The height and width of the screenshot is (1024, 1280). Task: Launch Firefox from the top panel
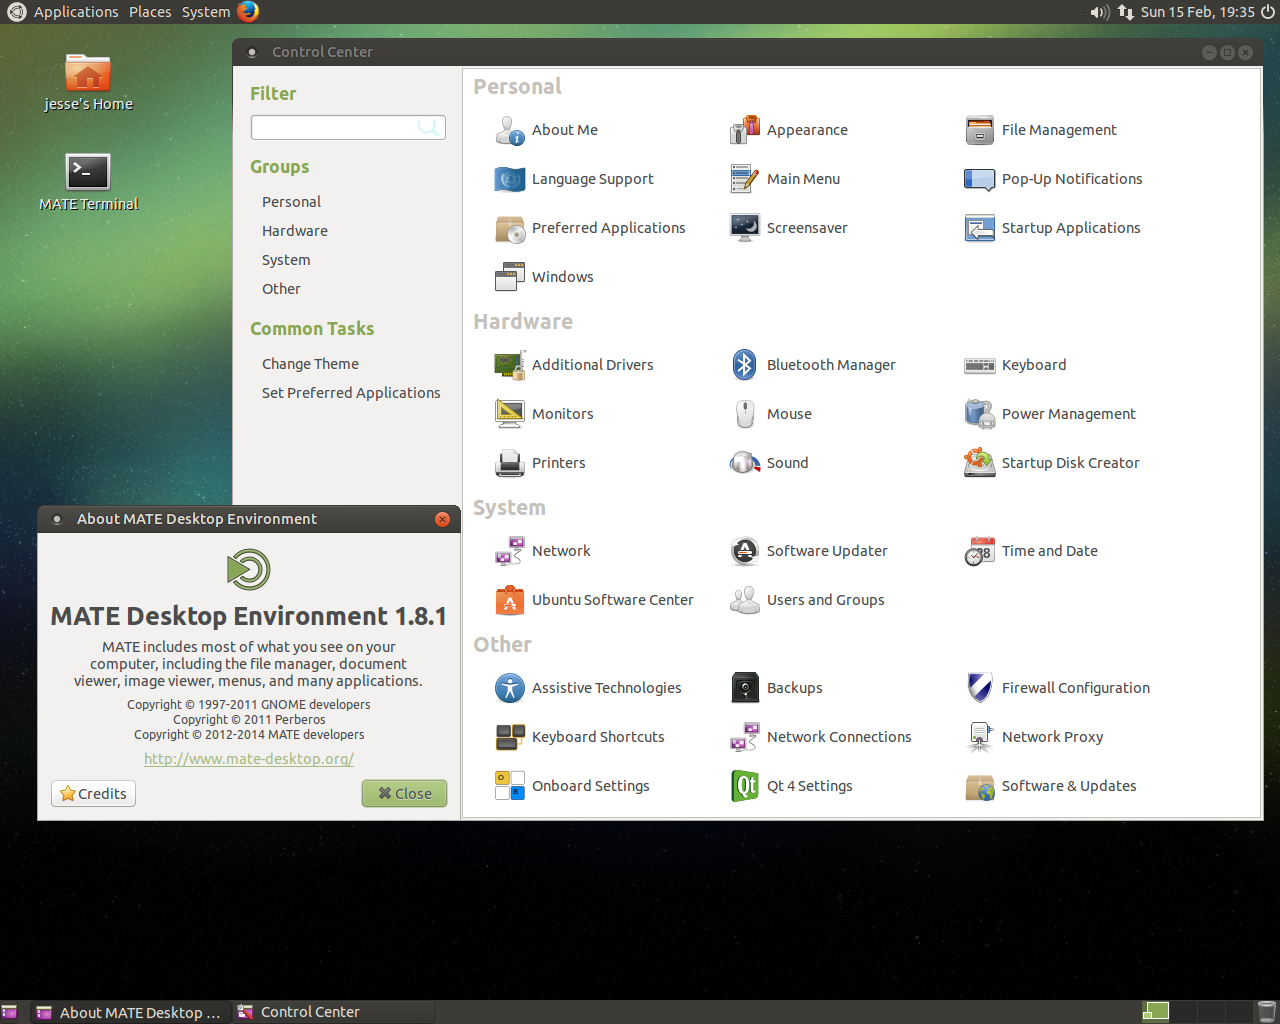(x=249, y=12)
